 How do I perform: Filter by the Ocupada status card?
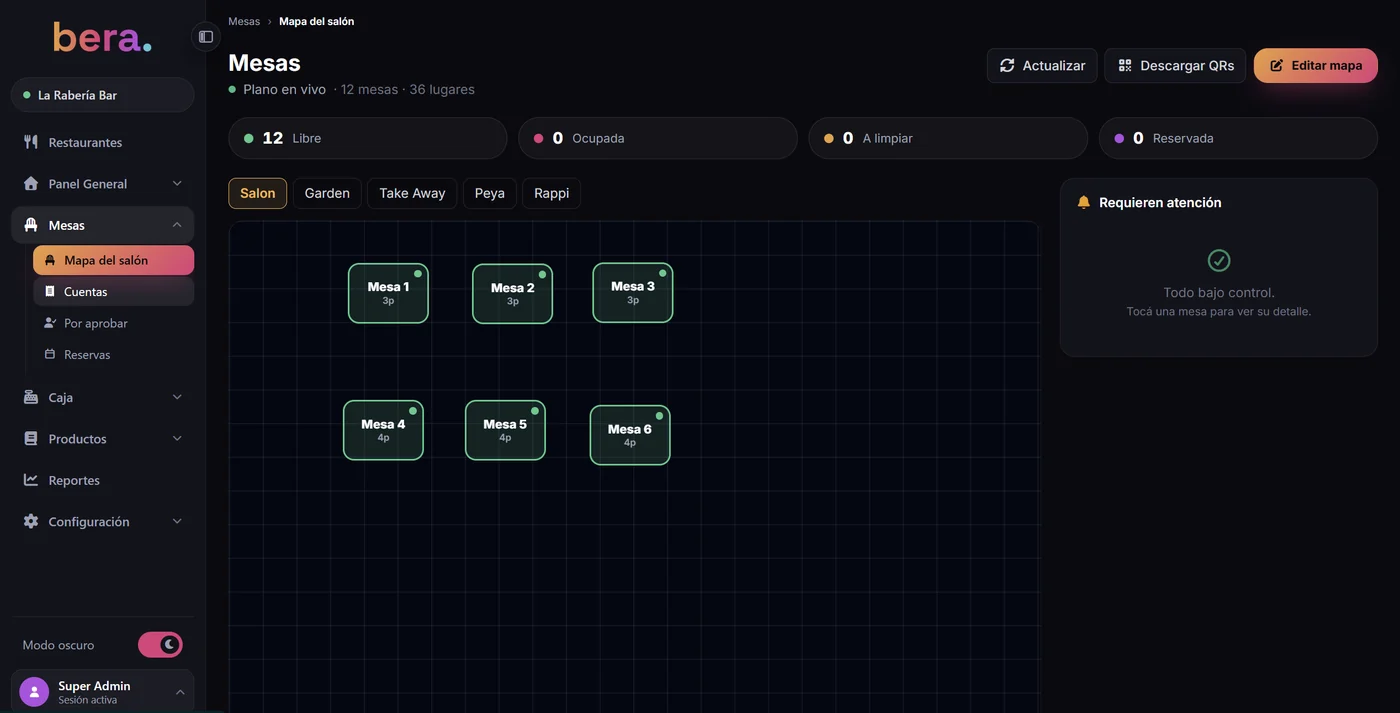click(x=658, y=138)
